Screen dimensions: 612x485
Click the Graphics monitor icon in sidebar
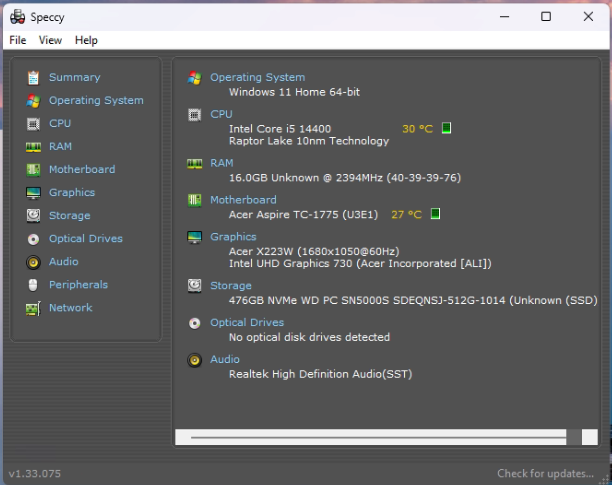[33, 193]
